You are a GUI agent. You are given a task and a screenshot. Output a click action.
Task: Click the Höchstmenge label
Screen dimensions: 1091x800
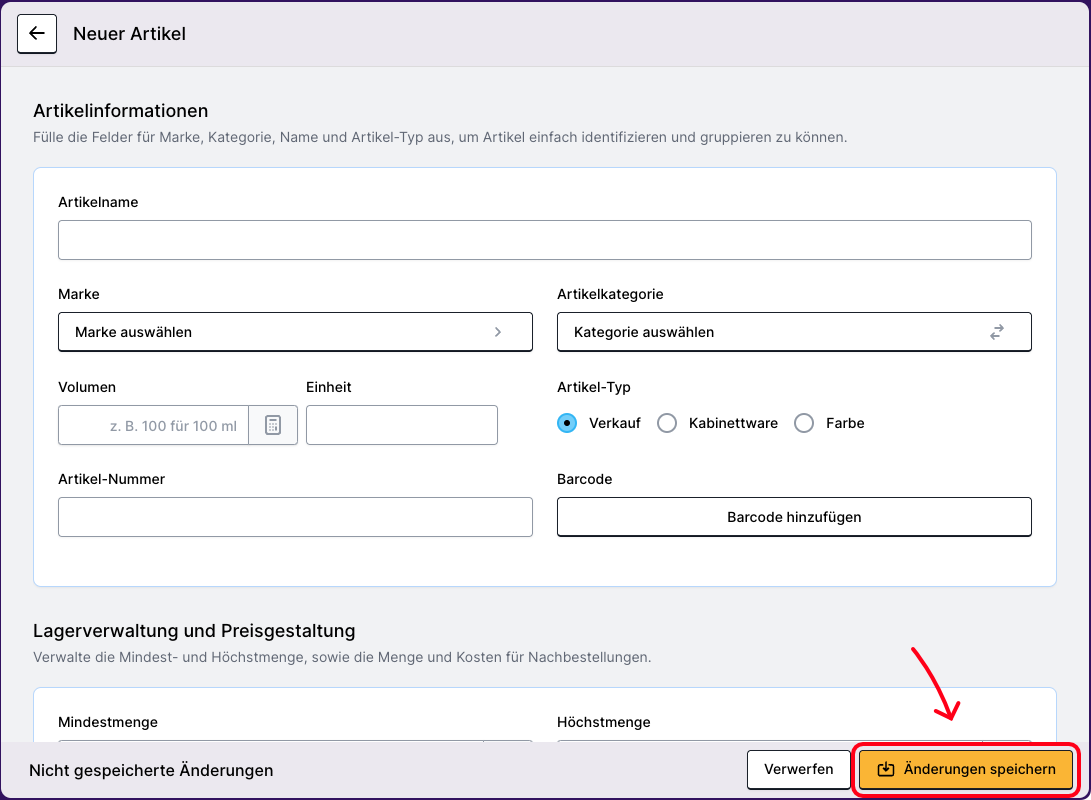[x=603, y=722]
